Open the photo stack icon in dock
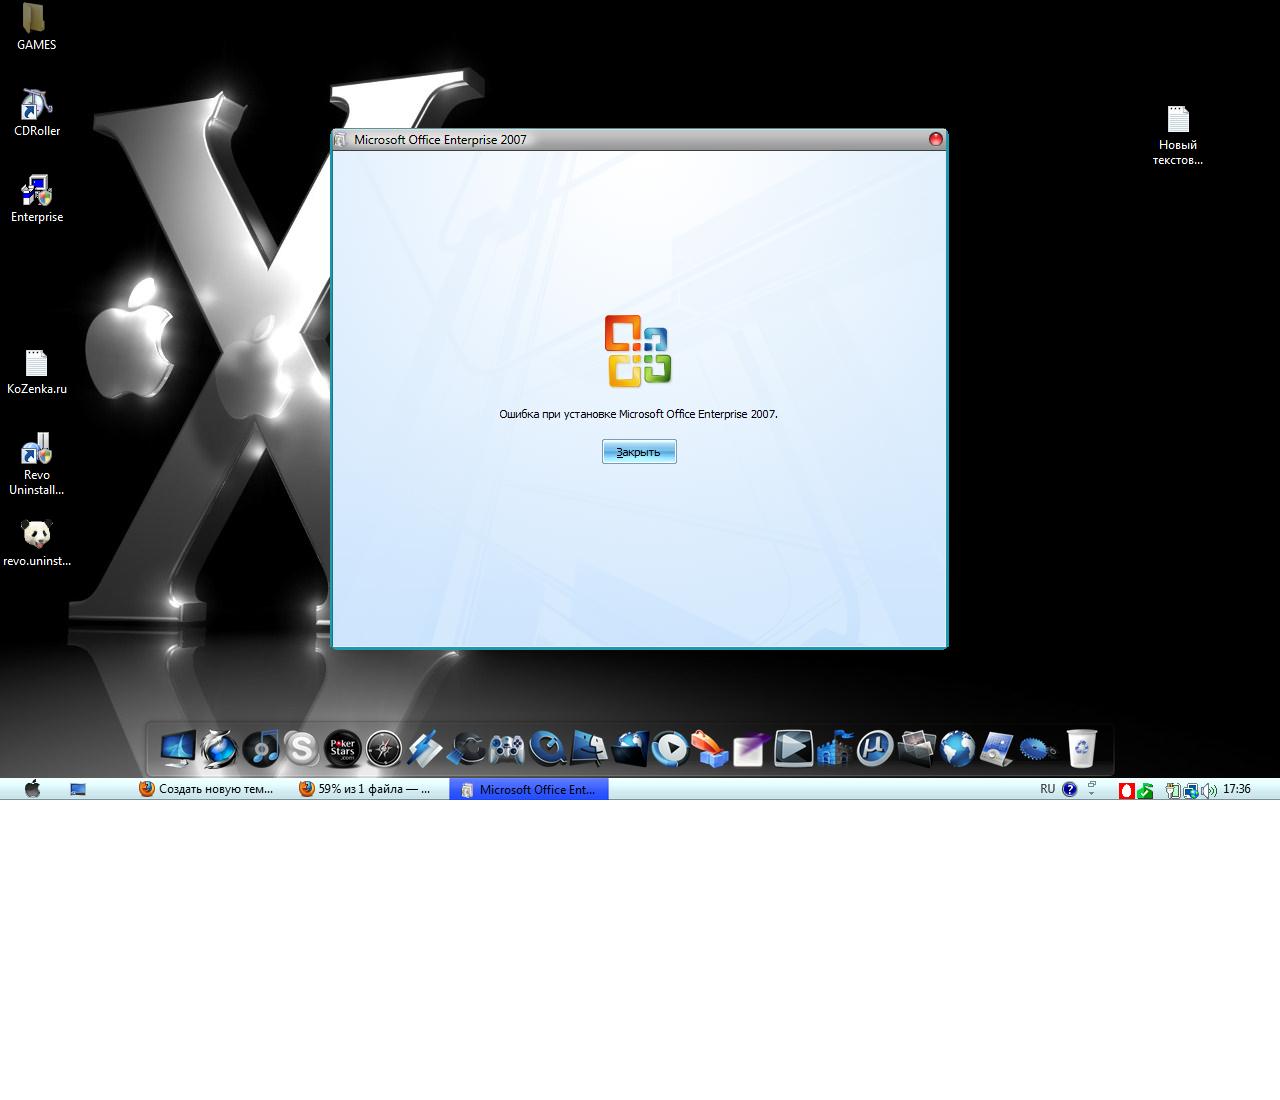Image resolution: width=1280 pixels, height=1100 pixels. pyautogui.click(x=916, y=748)
